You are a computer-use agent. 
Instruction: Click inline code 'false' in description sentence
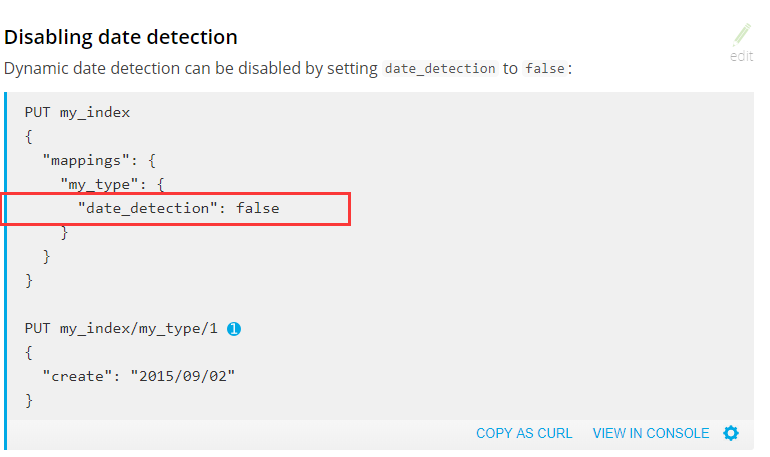[x=545, y=69]
